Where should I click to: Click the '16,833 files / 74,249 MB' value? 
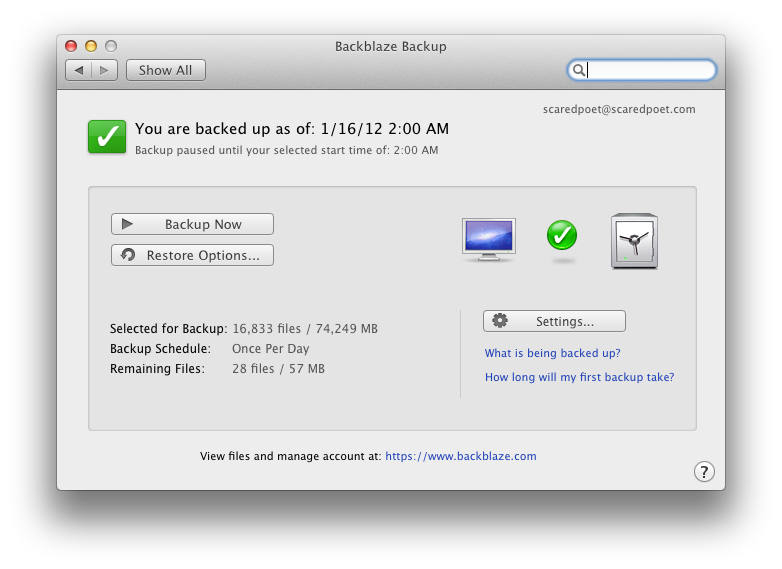[x=305, y=329]
